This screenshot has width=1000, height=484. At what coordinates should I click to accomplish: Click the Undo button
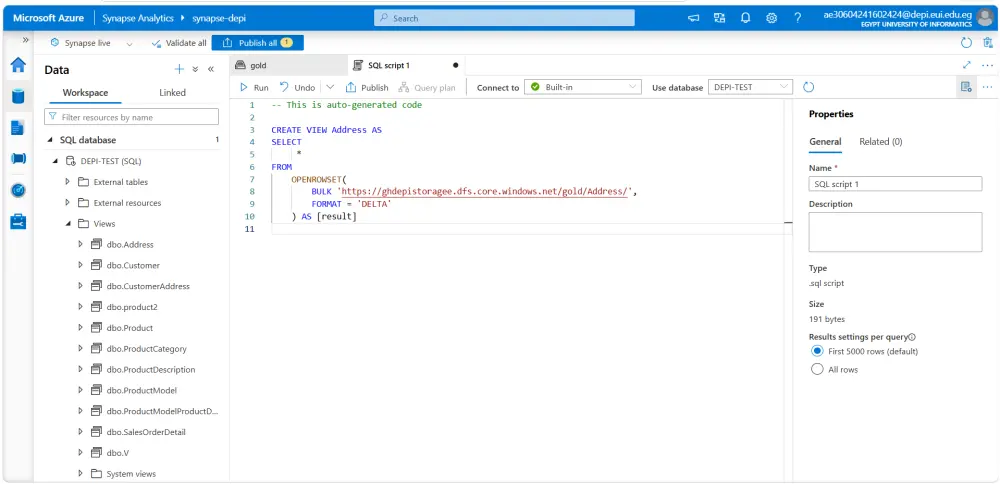pyautogui.click(x=298, y=87)
